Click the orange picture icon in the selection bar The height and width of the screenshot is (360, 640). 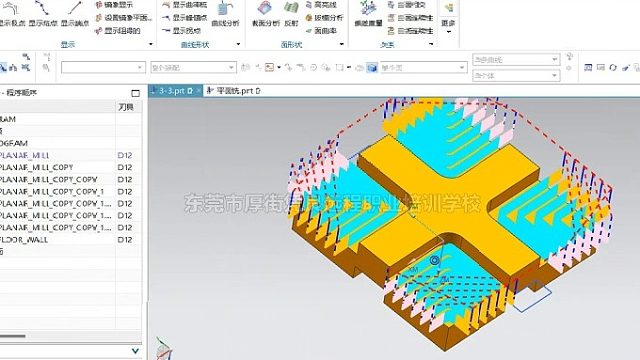point(269,67)
